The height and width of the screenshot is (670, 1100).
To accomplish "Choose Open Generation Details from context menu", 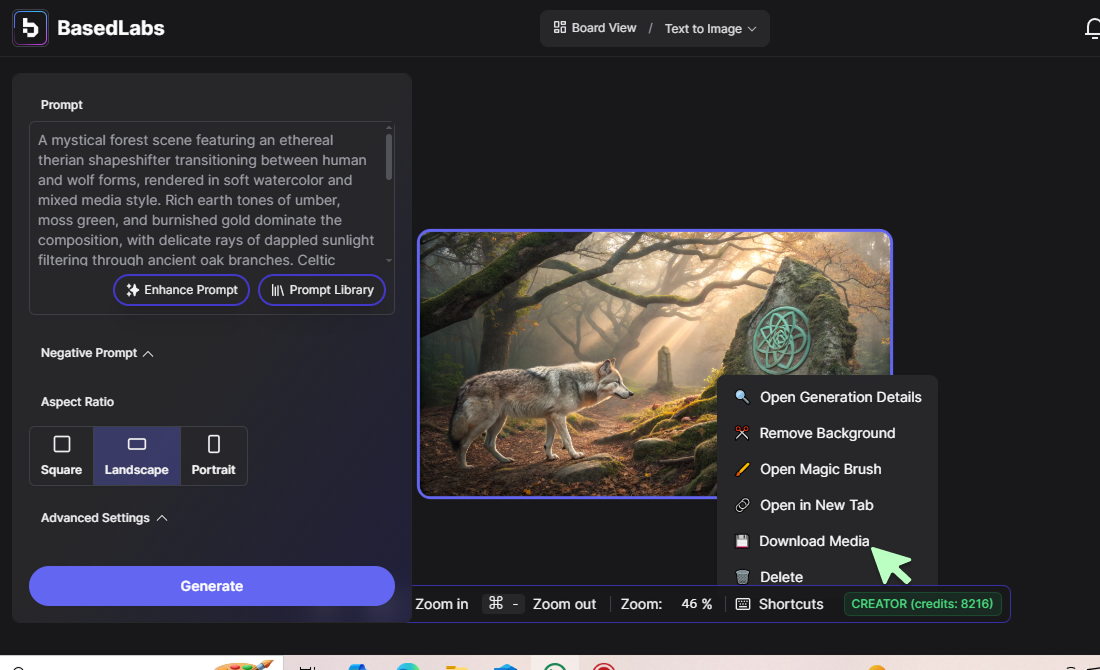I will tap(828, 397).
